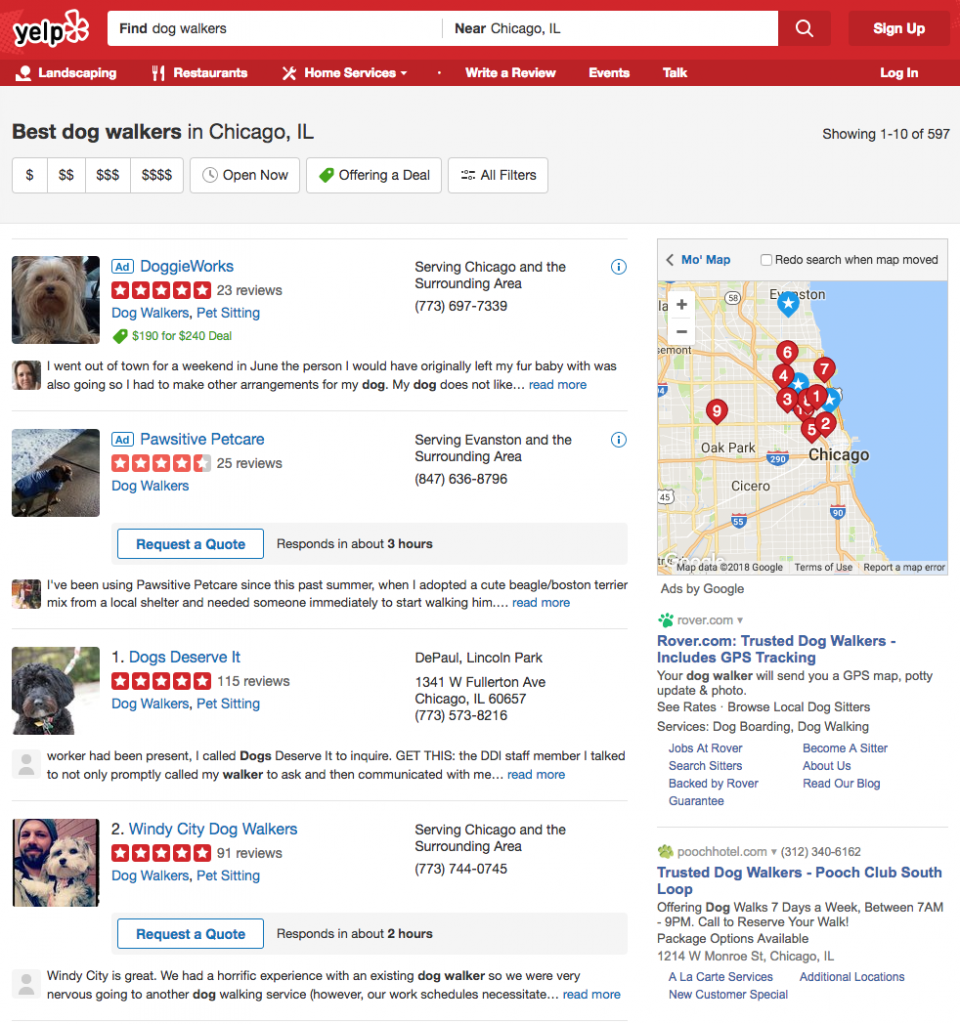Toggle the $$$ price filter
Image resolution: width=960 pixels, height=1024 pixels.
[x=108, y=175]
